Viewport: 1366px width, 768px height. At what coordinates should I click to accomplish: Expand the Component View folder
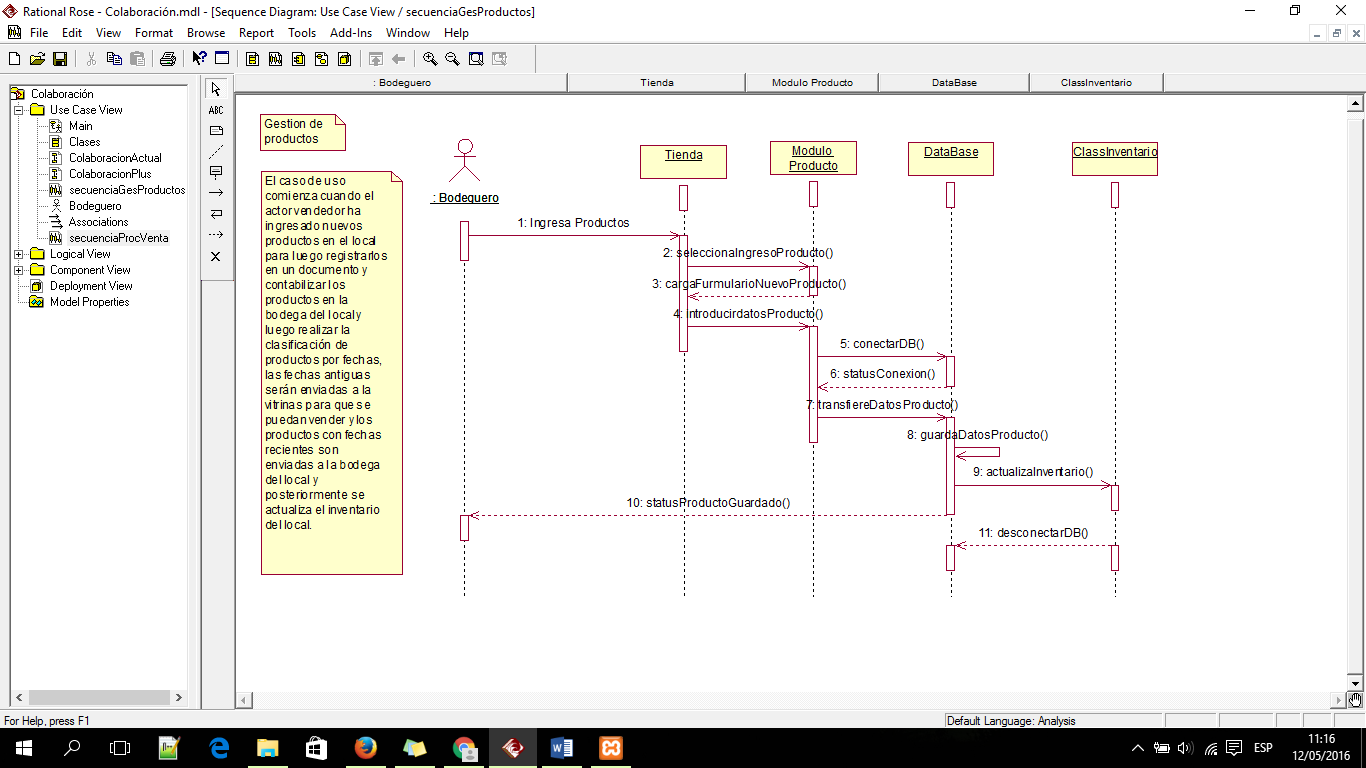tap(18, 270)
